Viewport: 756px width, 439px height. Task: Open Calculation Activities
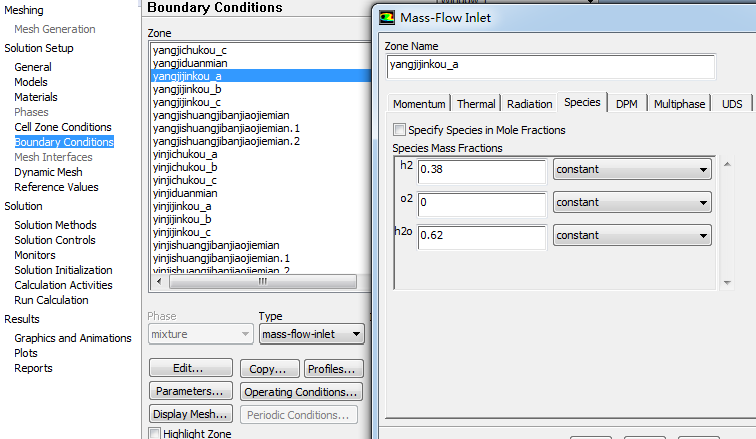tap(63, 285)
